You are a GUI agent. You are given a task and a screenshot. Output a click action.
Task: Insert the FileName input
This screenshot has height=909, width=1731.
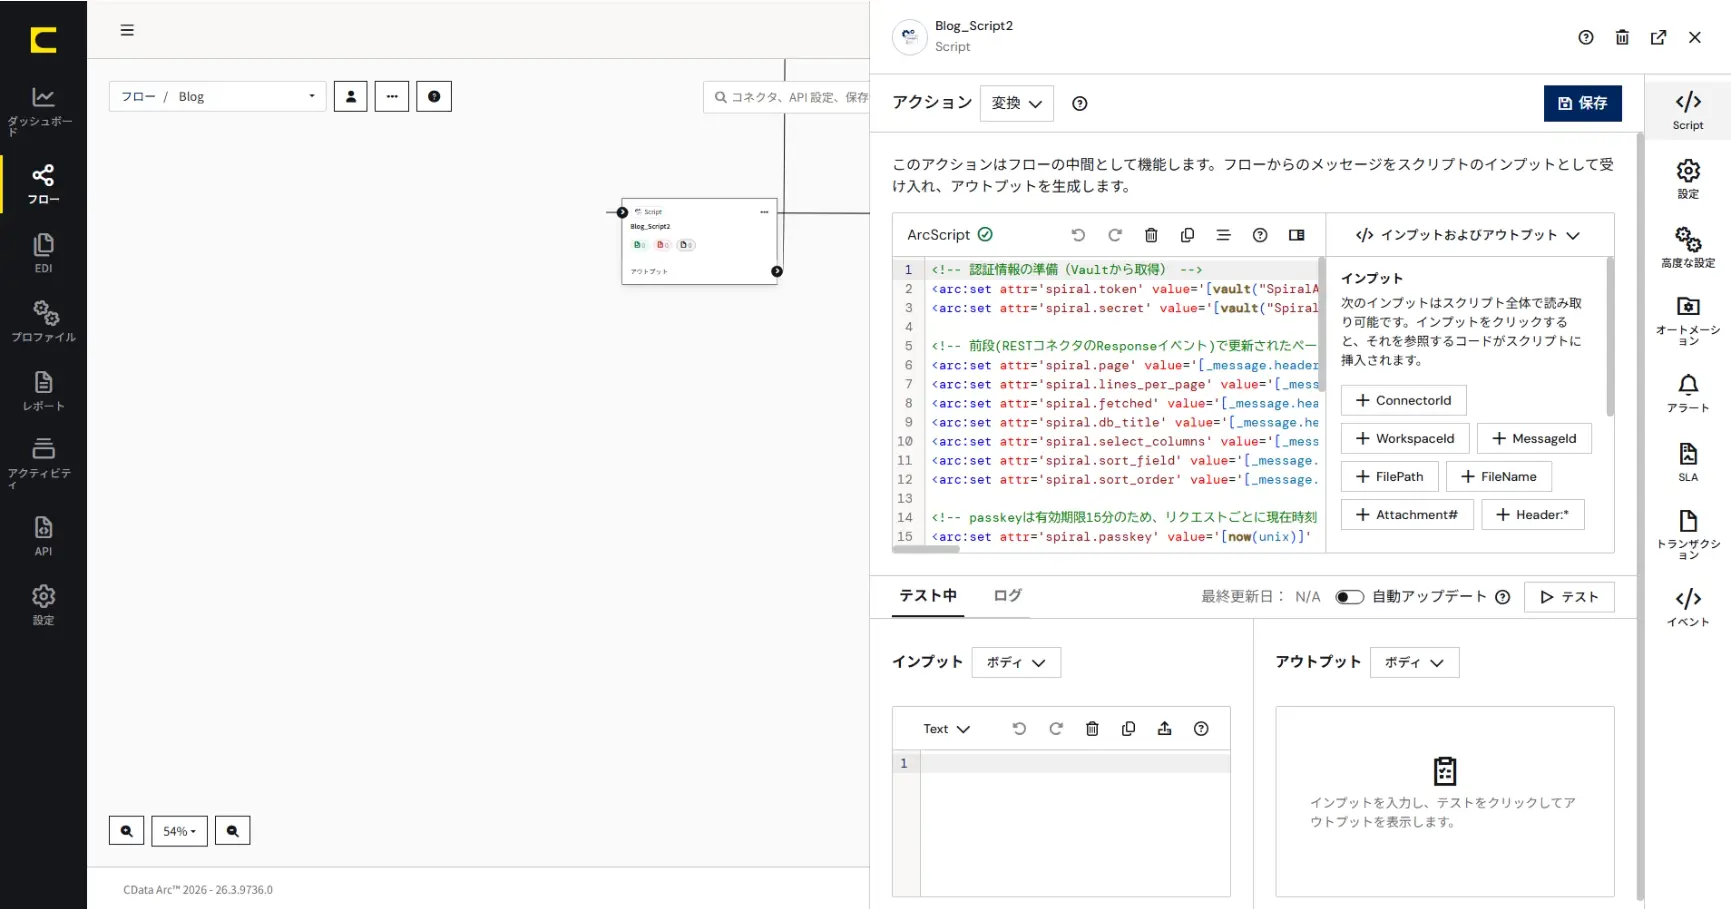1499,476
